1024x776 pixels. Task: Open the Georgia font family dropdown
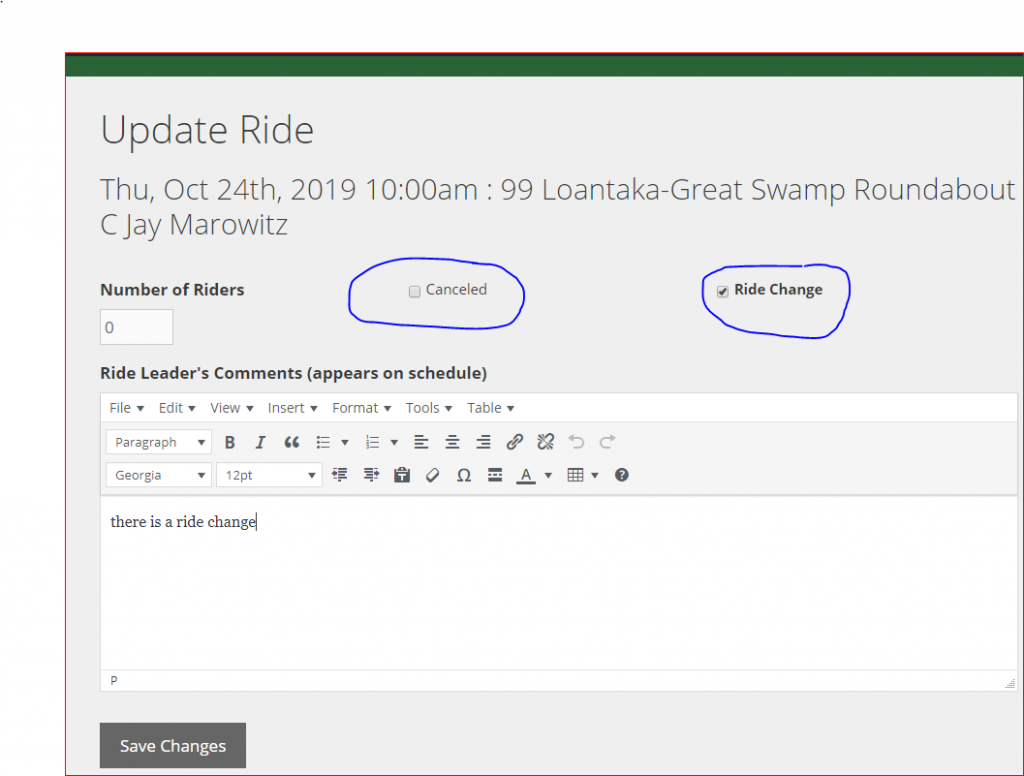click(x=158, y=475)
